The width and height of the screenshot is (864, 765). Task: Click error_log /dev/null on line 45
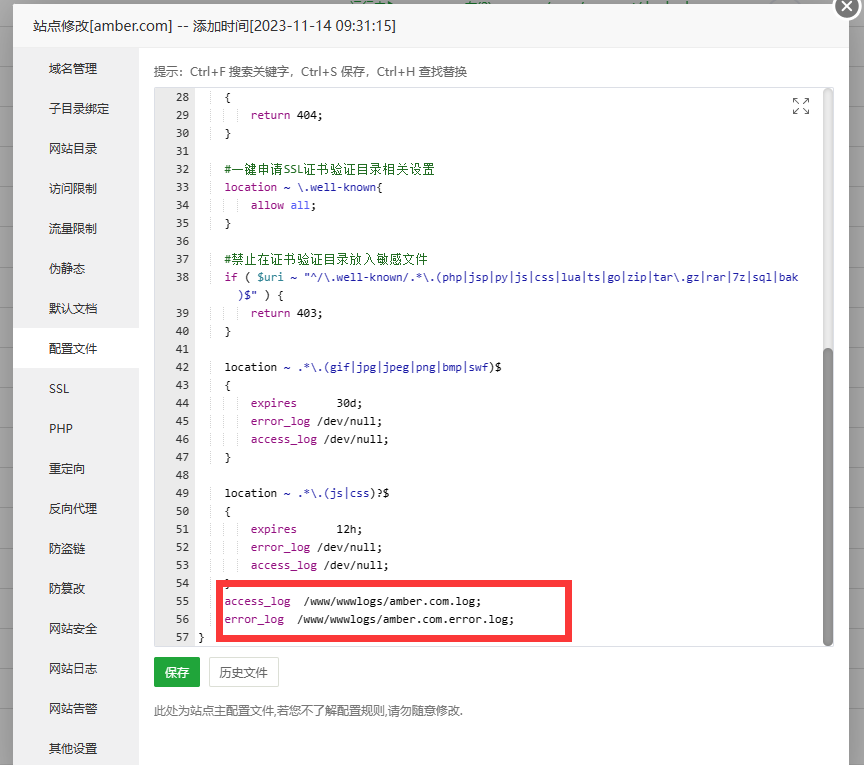click(316, 421)
